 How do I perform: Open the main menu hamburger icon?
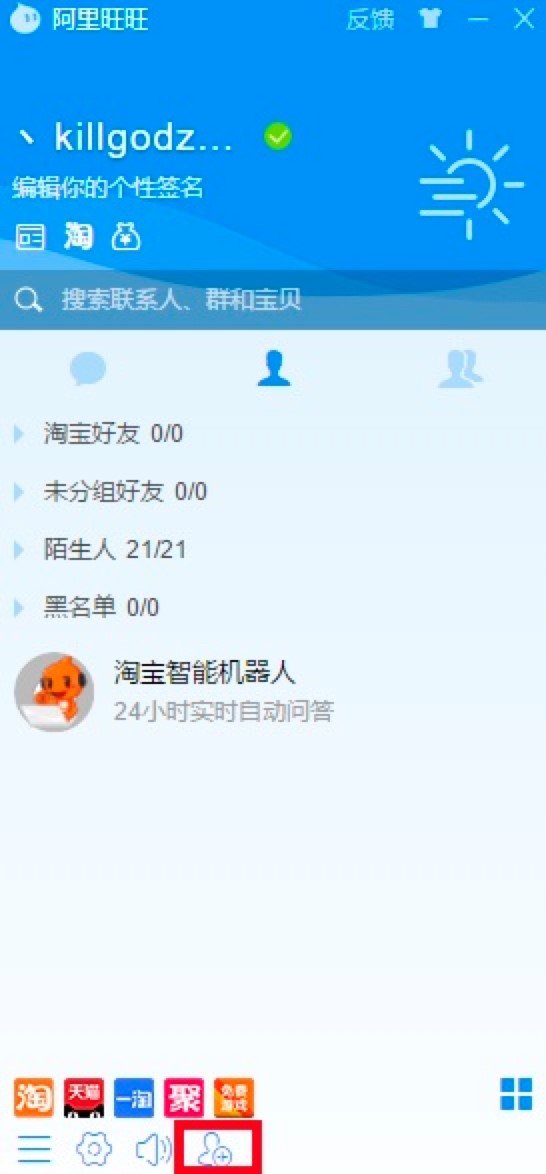point(34,1148)
